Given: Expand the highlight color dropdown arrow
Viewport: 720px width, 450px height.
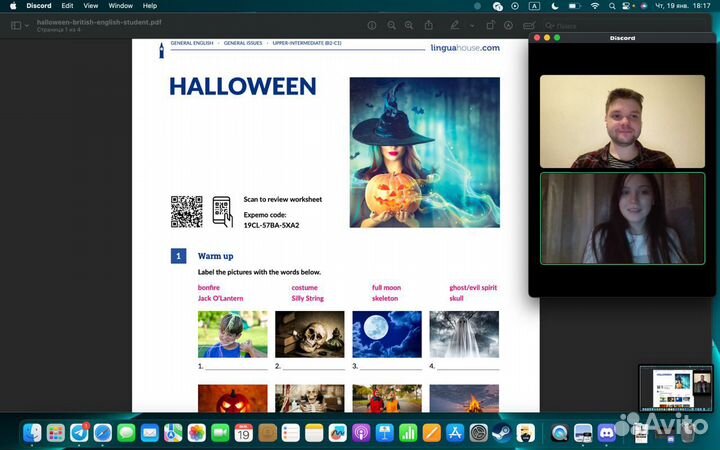Looking at the screenshot, I should click(470, 25).
